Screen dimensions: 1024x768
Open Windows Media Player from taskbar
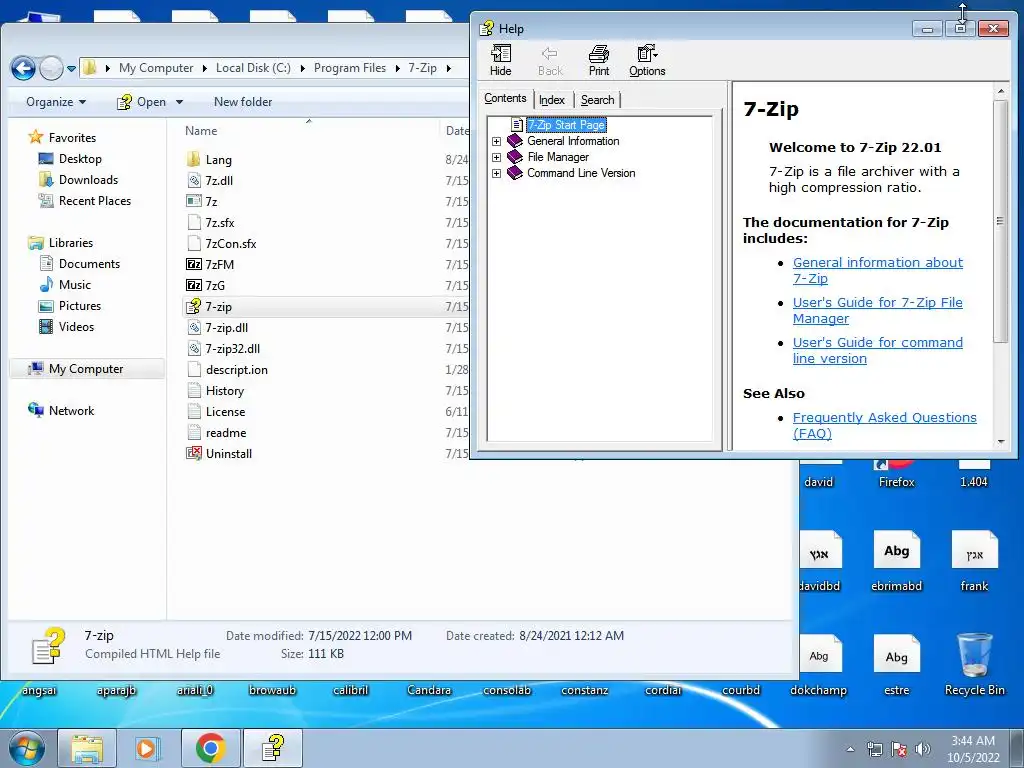tap(148, 748)
